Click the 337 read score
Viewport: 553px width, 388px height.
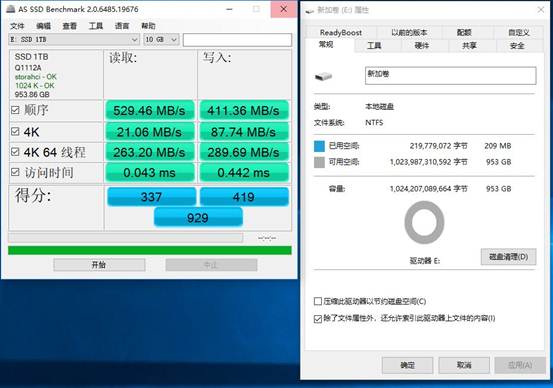point(151,196)
